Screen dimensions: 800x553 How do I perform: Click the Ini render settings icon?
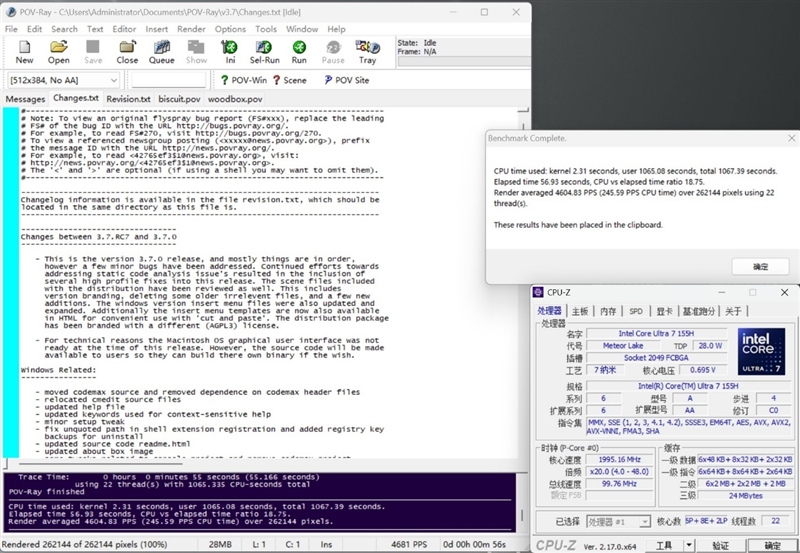coord(230,51)
